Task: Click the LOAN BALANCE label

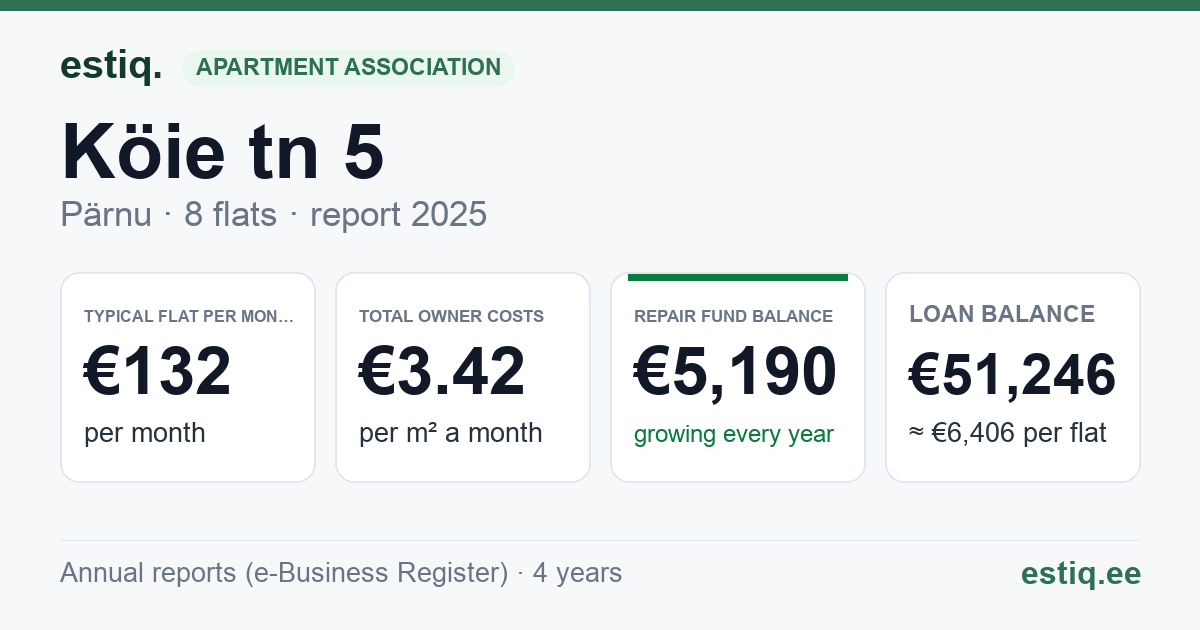Action: [x=1002, y=314]
